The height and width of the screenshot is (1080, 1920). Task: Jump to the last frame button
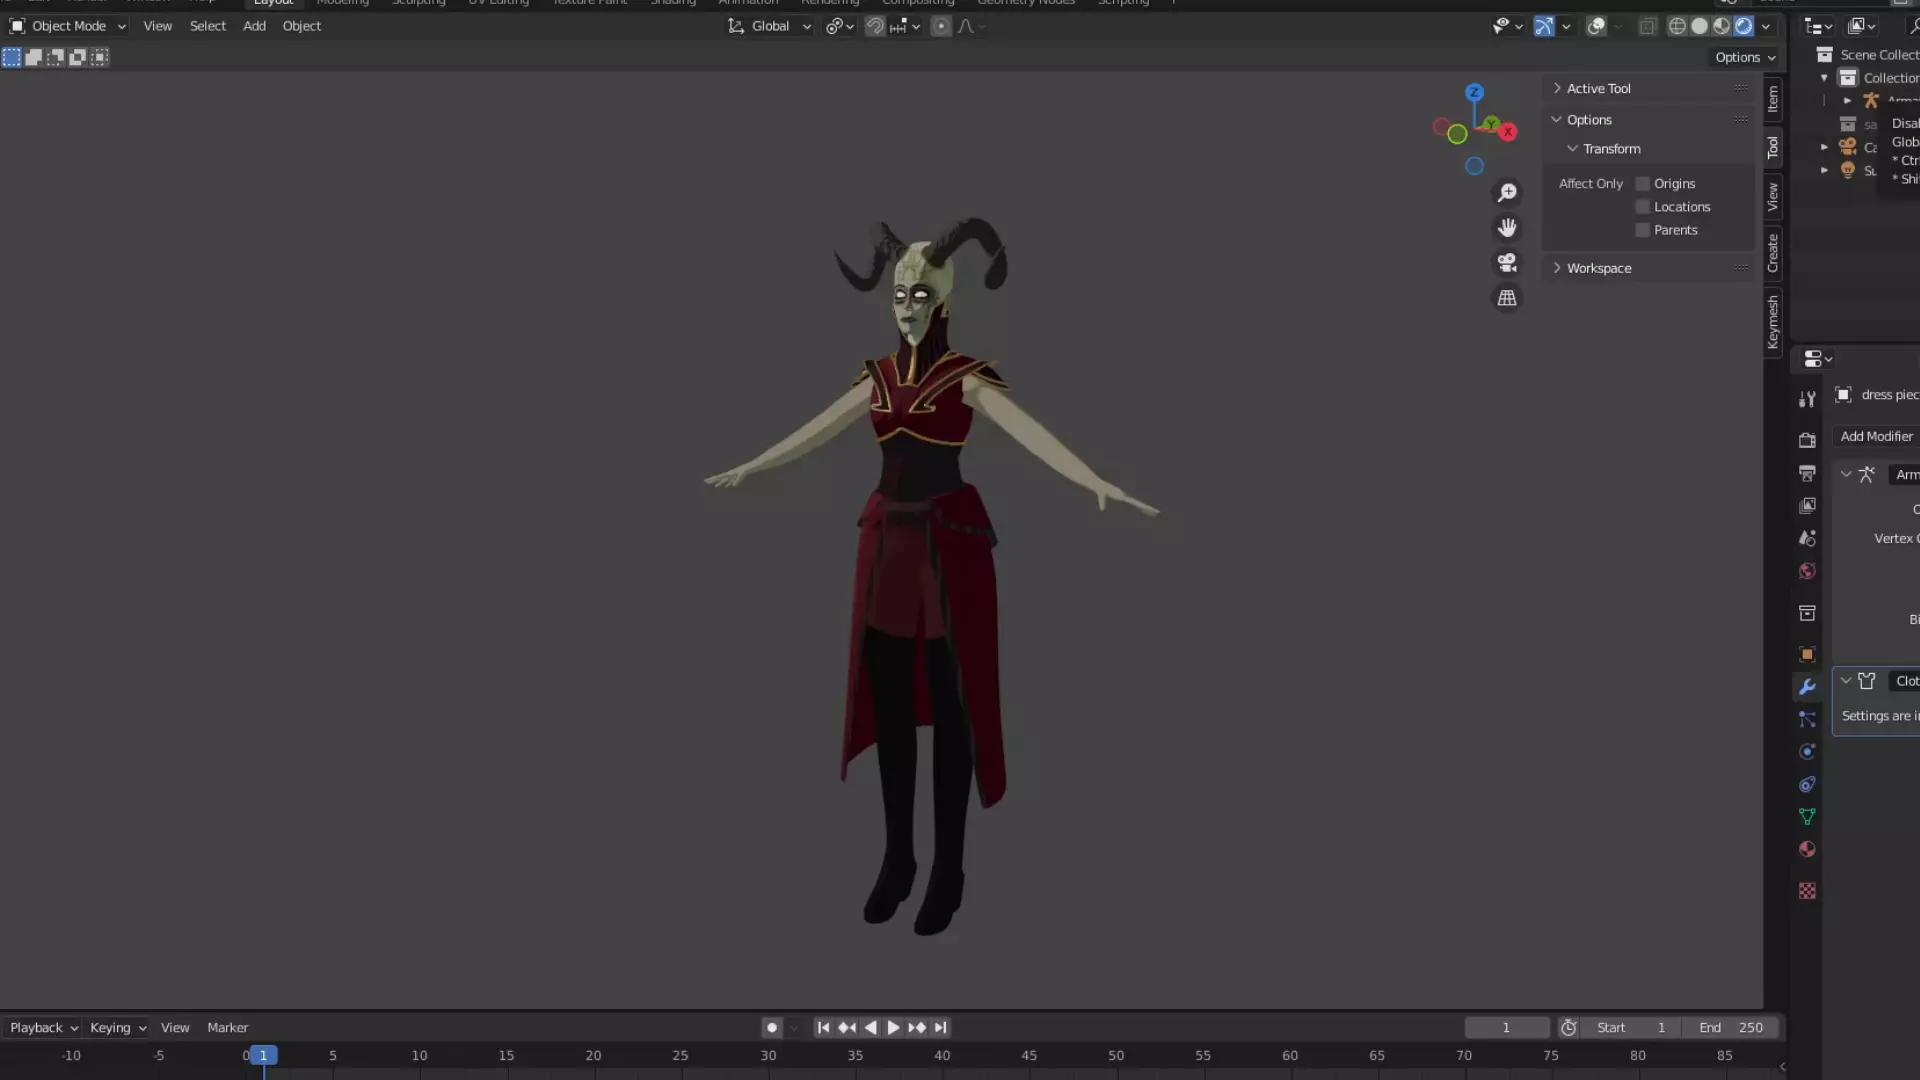click(x=940, y=1027)
